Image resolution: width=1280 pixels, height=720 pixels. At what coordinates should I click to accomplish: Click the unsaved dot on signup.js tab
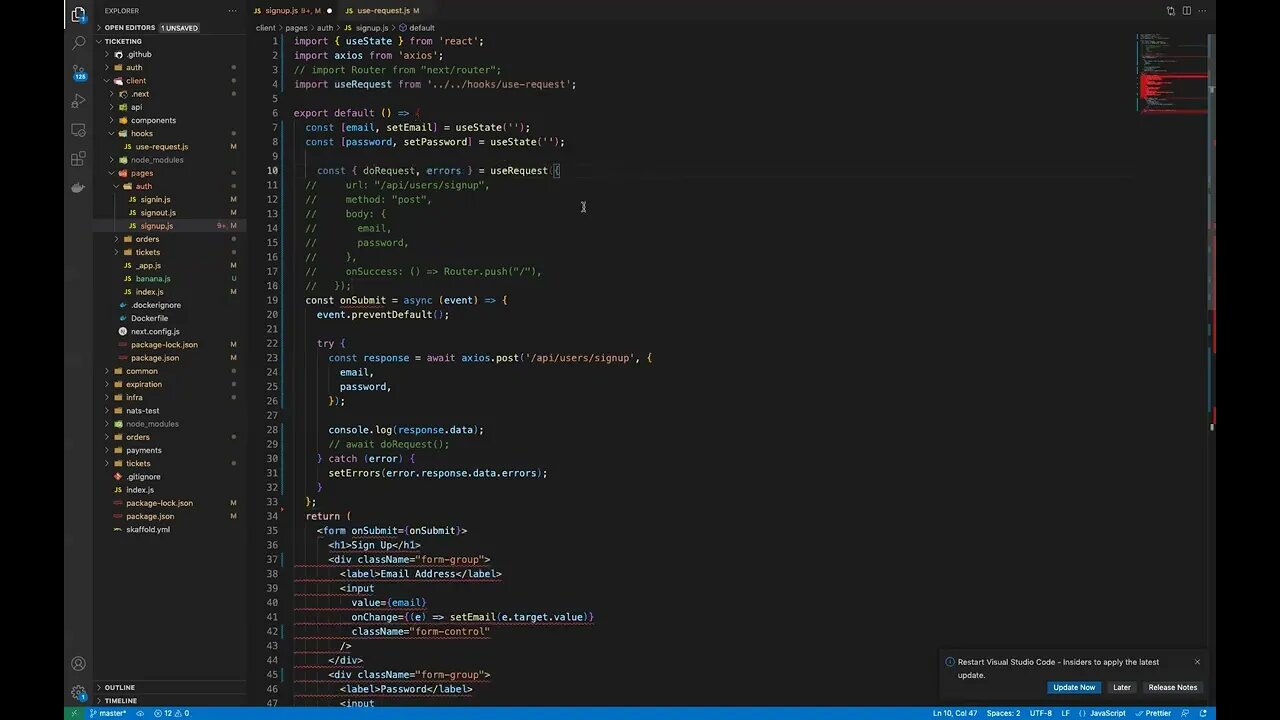click(329, 11)
